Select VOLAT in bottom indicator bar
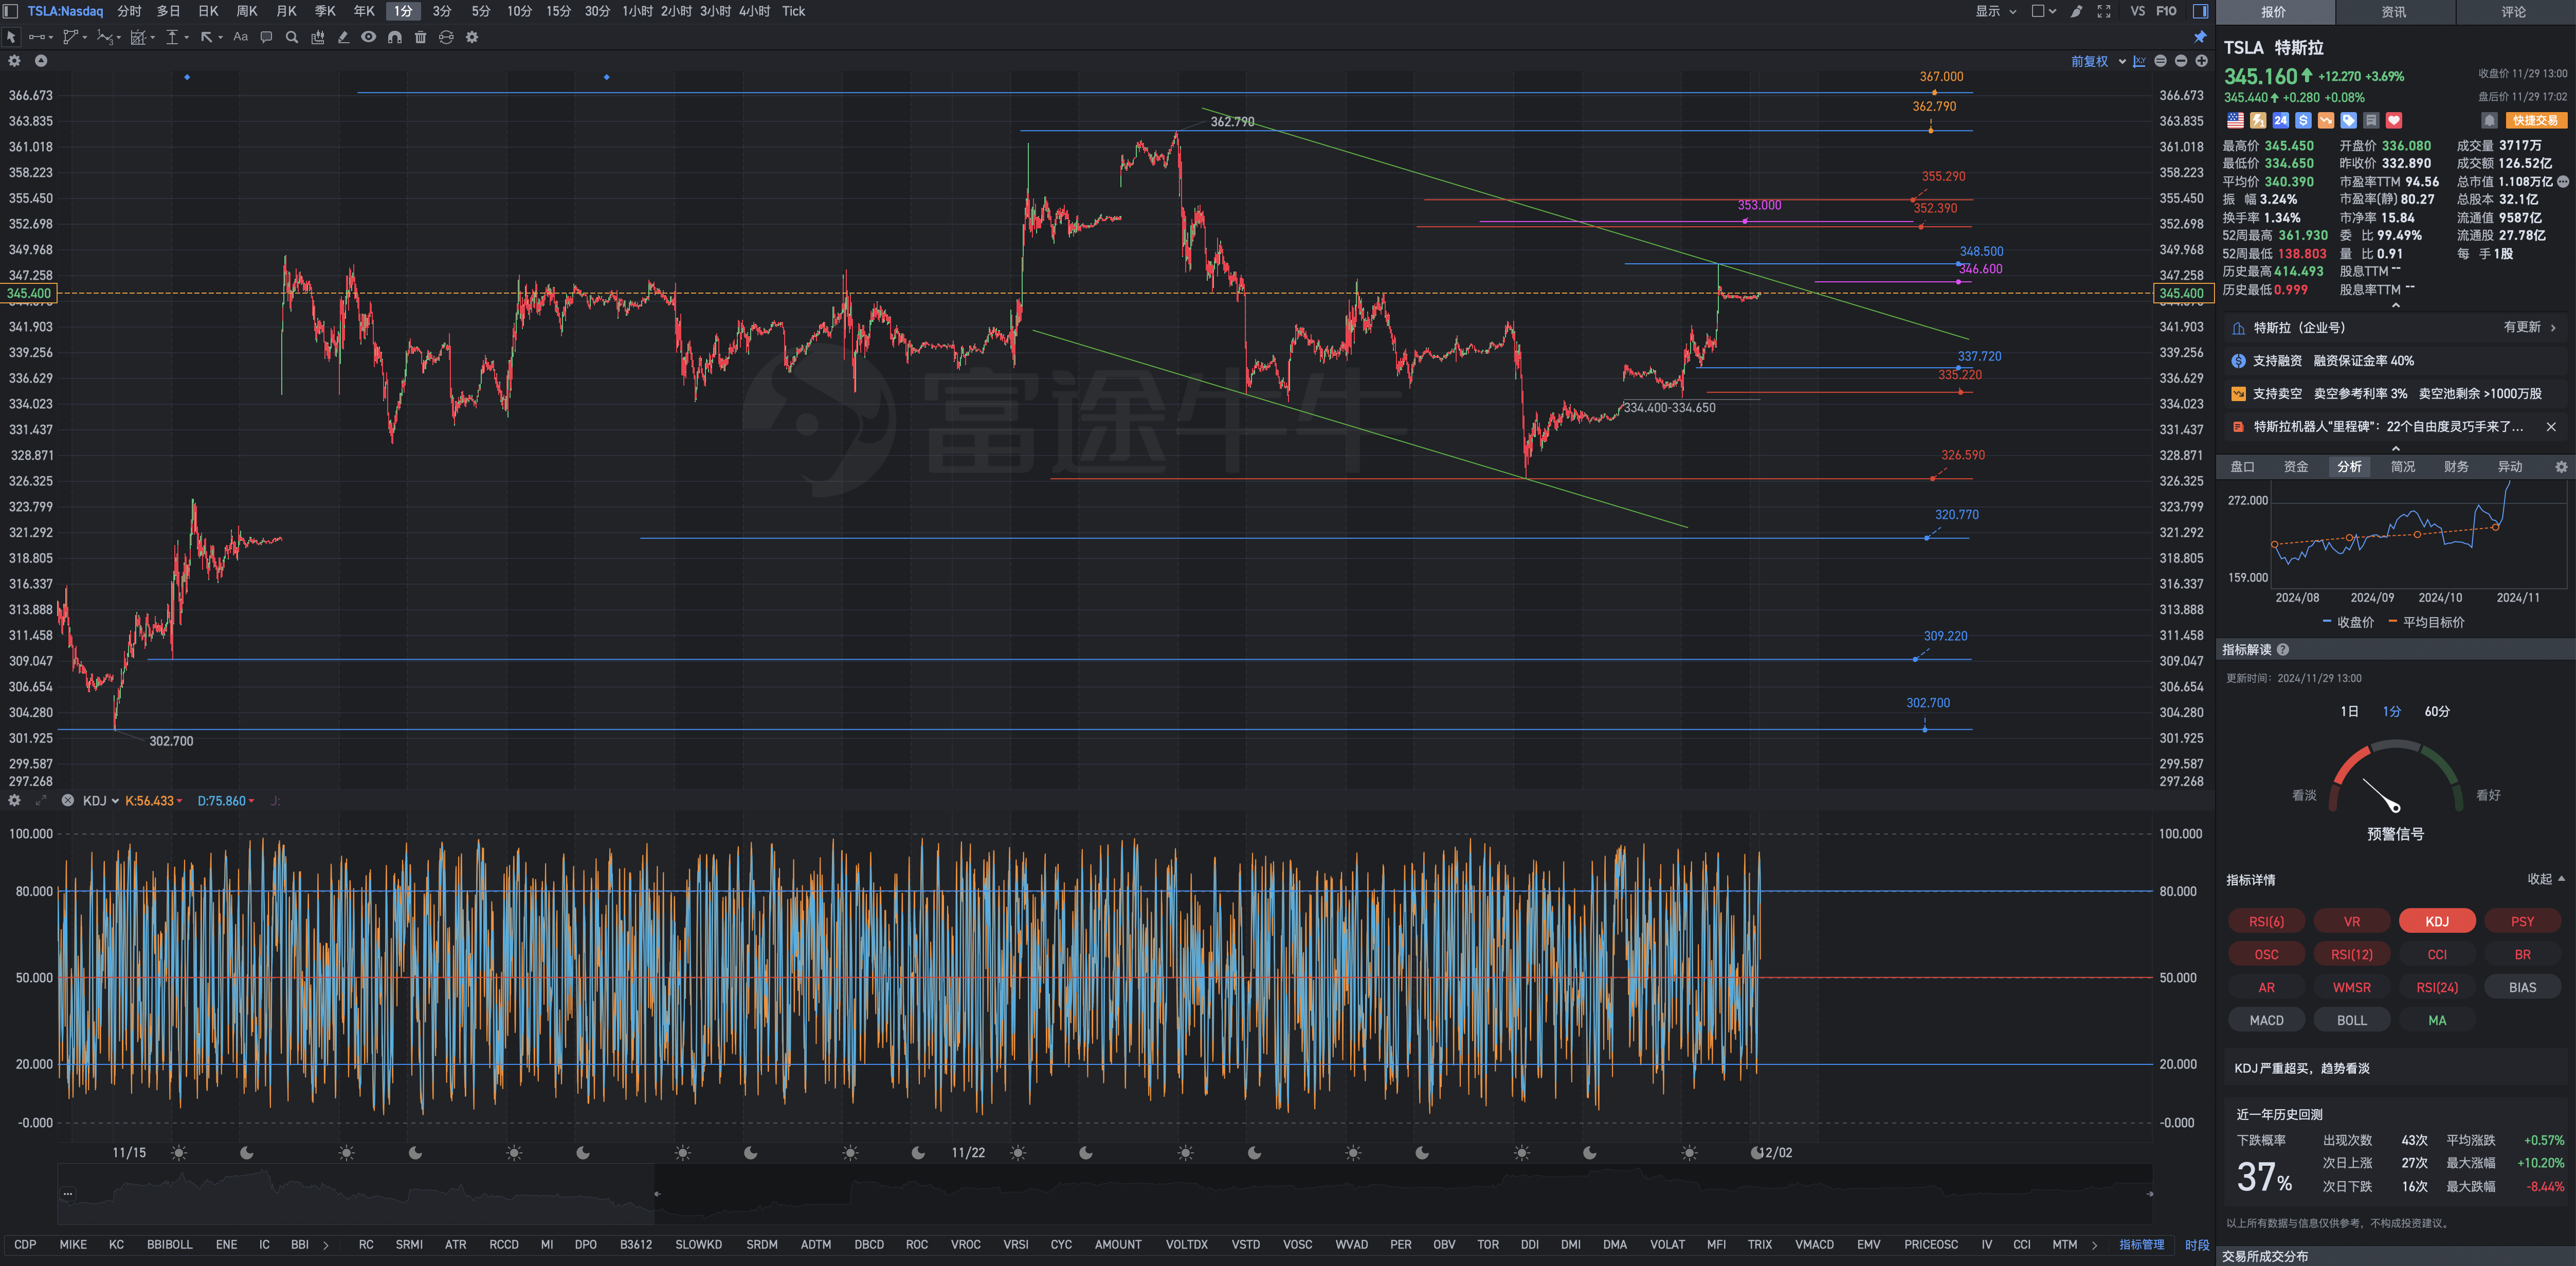This screenshot has height=1266, width=2576. pyautogui.click(x=1667, y=1245)
